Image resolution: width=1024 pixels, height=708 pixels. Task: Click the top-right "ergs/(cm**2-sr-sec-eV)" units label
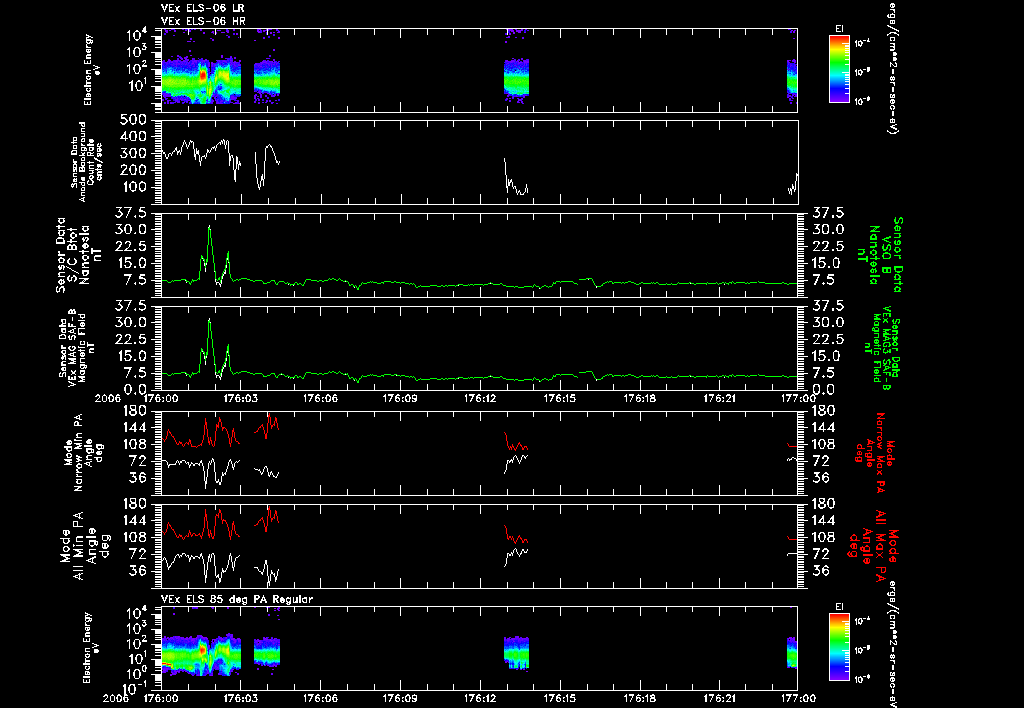pos(891,67)
